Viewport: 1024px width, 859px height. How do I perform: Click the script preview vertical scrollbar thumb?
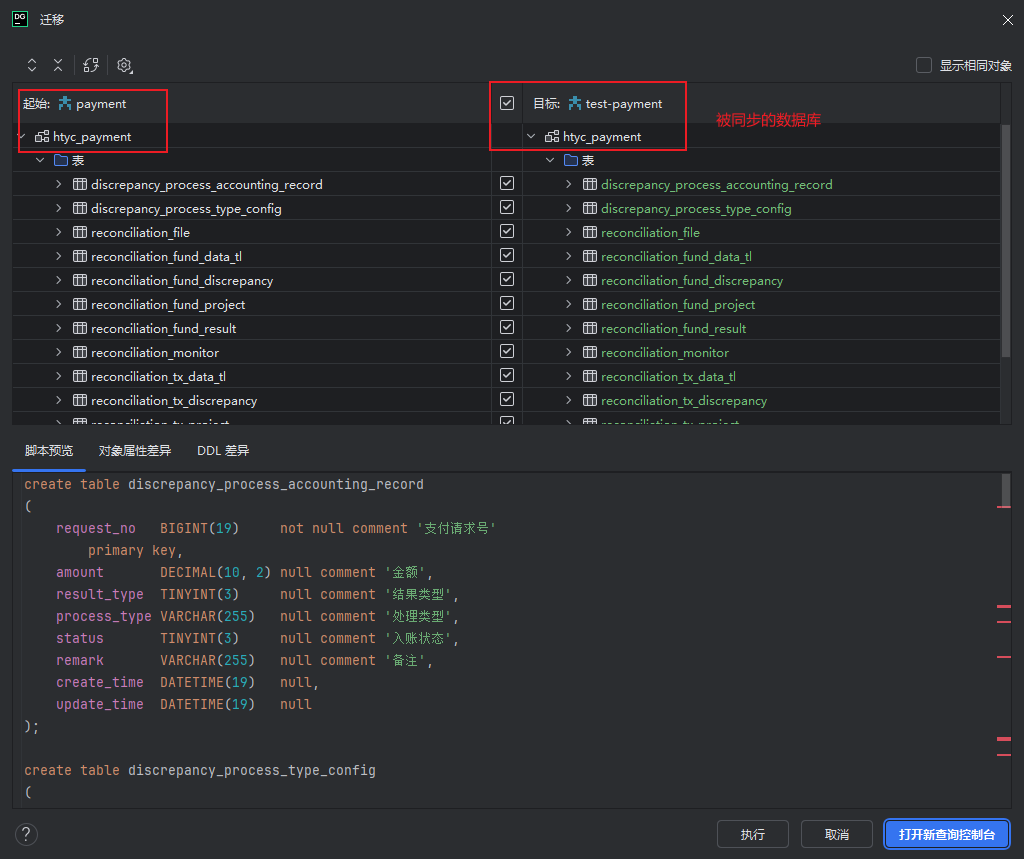point(1006,490)
